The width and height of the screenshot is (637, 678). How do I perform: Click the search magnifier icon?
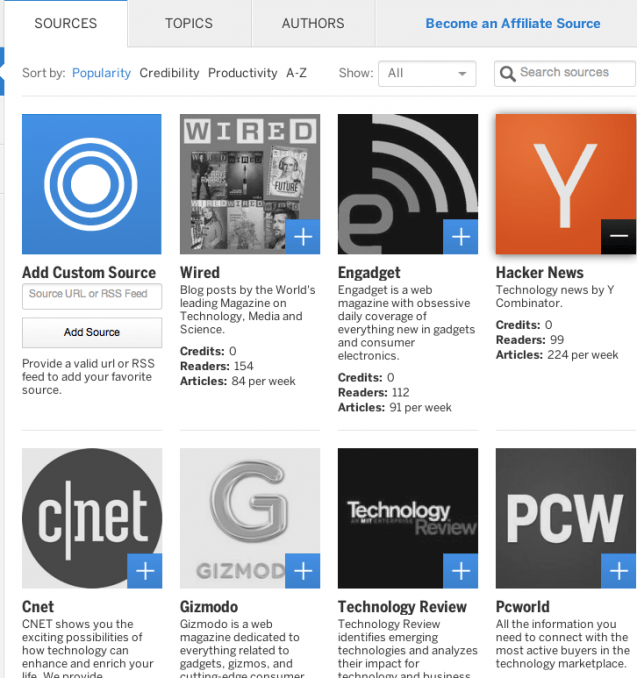pyautogui.click(x=508, y=74)
